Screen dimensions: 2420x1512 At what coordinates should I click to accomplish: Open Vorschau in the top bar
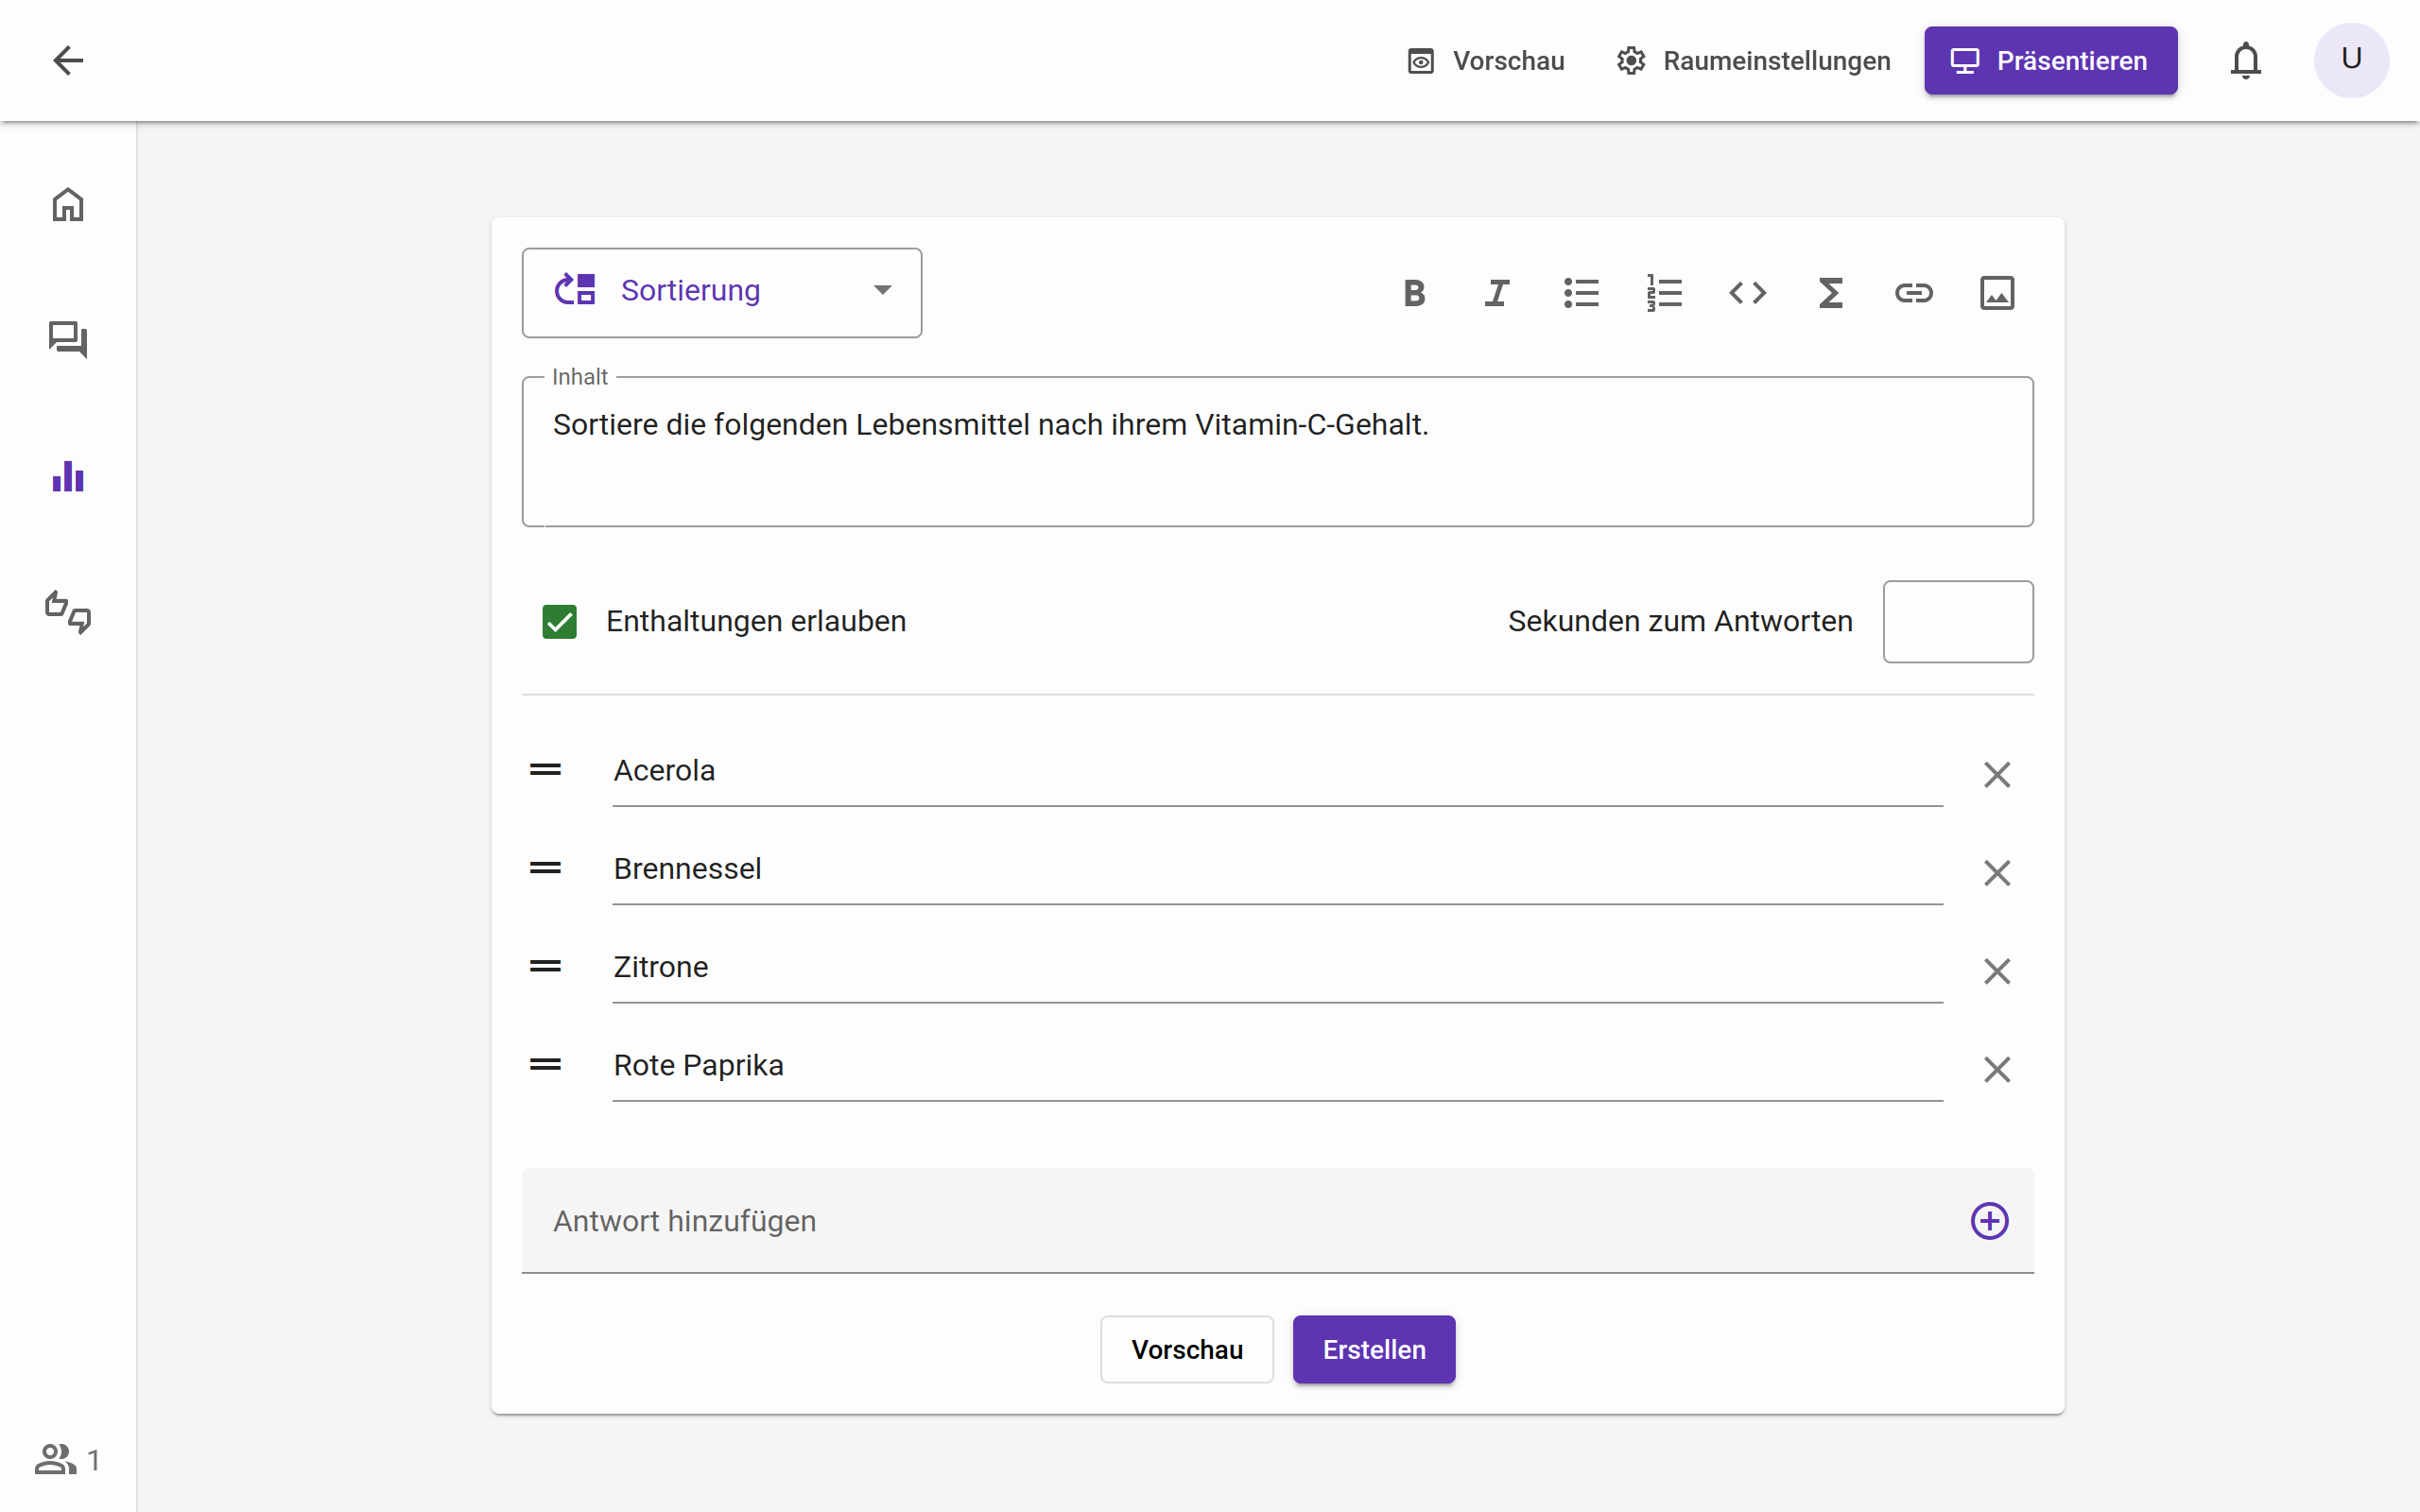tap(1485, 61)
